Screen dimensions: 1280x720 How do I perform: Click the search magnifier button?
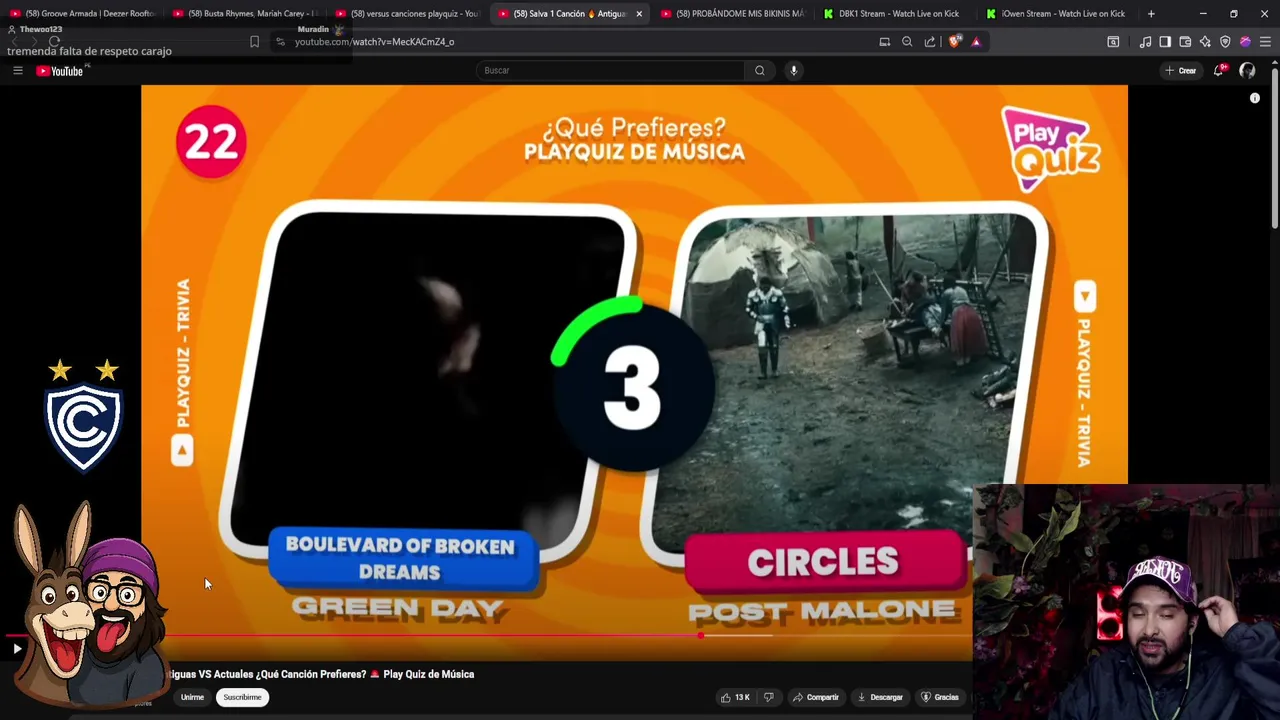coord(760,70)
